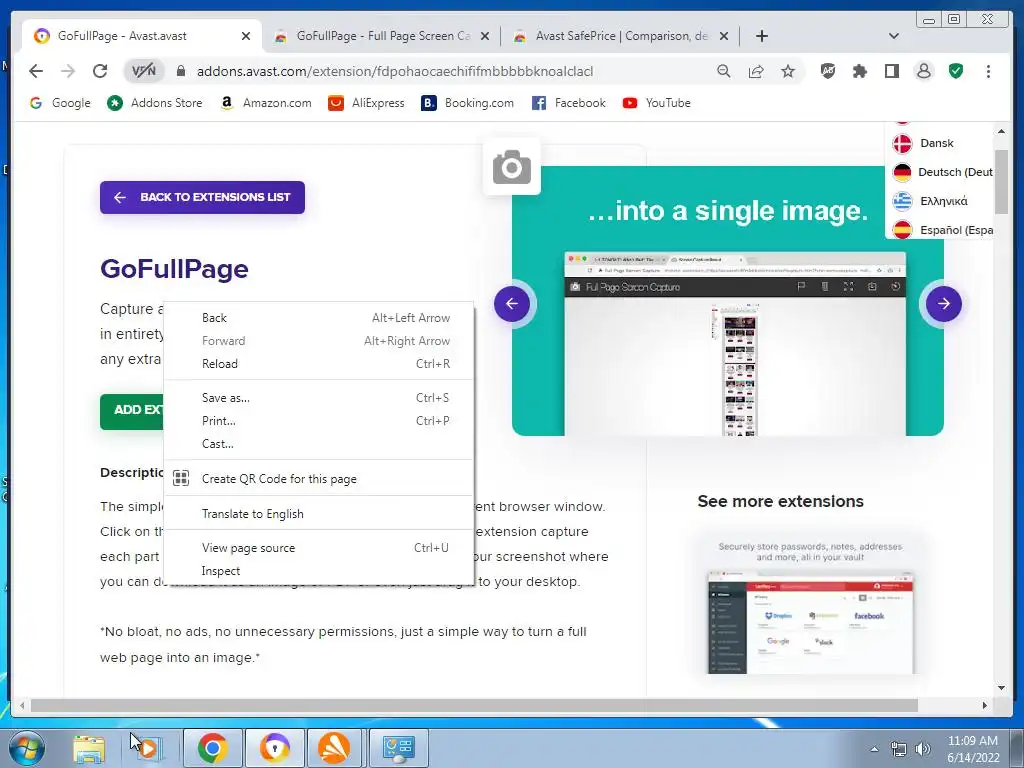Expand the tab search chevron
Viewport: 1024px width, 768px height.
pyautogui.click(x=894, y=36)
